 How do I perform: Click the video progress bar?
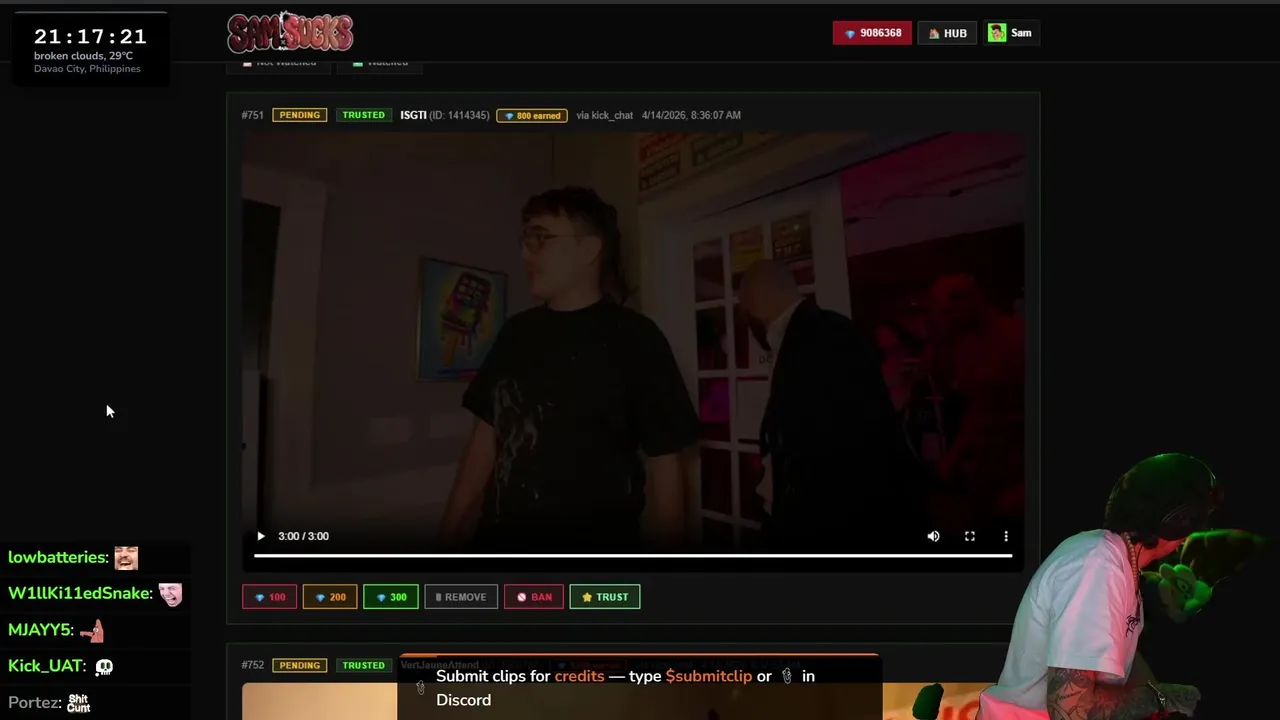point(633,555)
